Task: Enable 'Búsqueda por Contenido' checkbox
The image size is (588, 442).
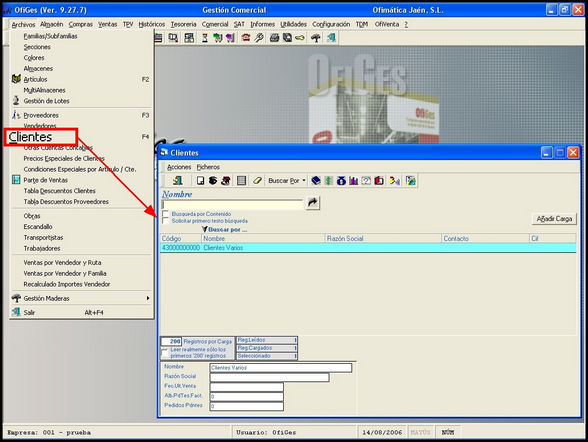Action: pos(165,214)
